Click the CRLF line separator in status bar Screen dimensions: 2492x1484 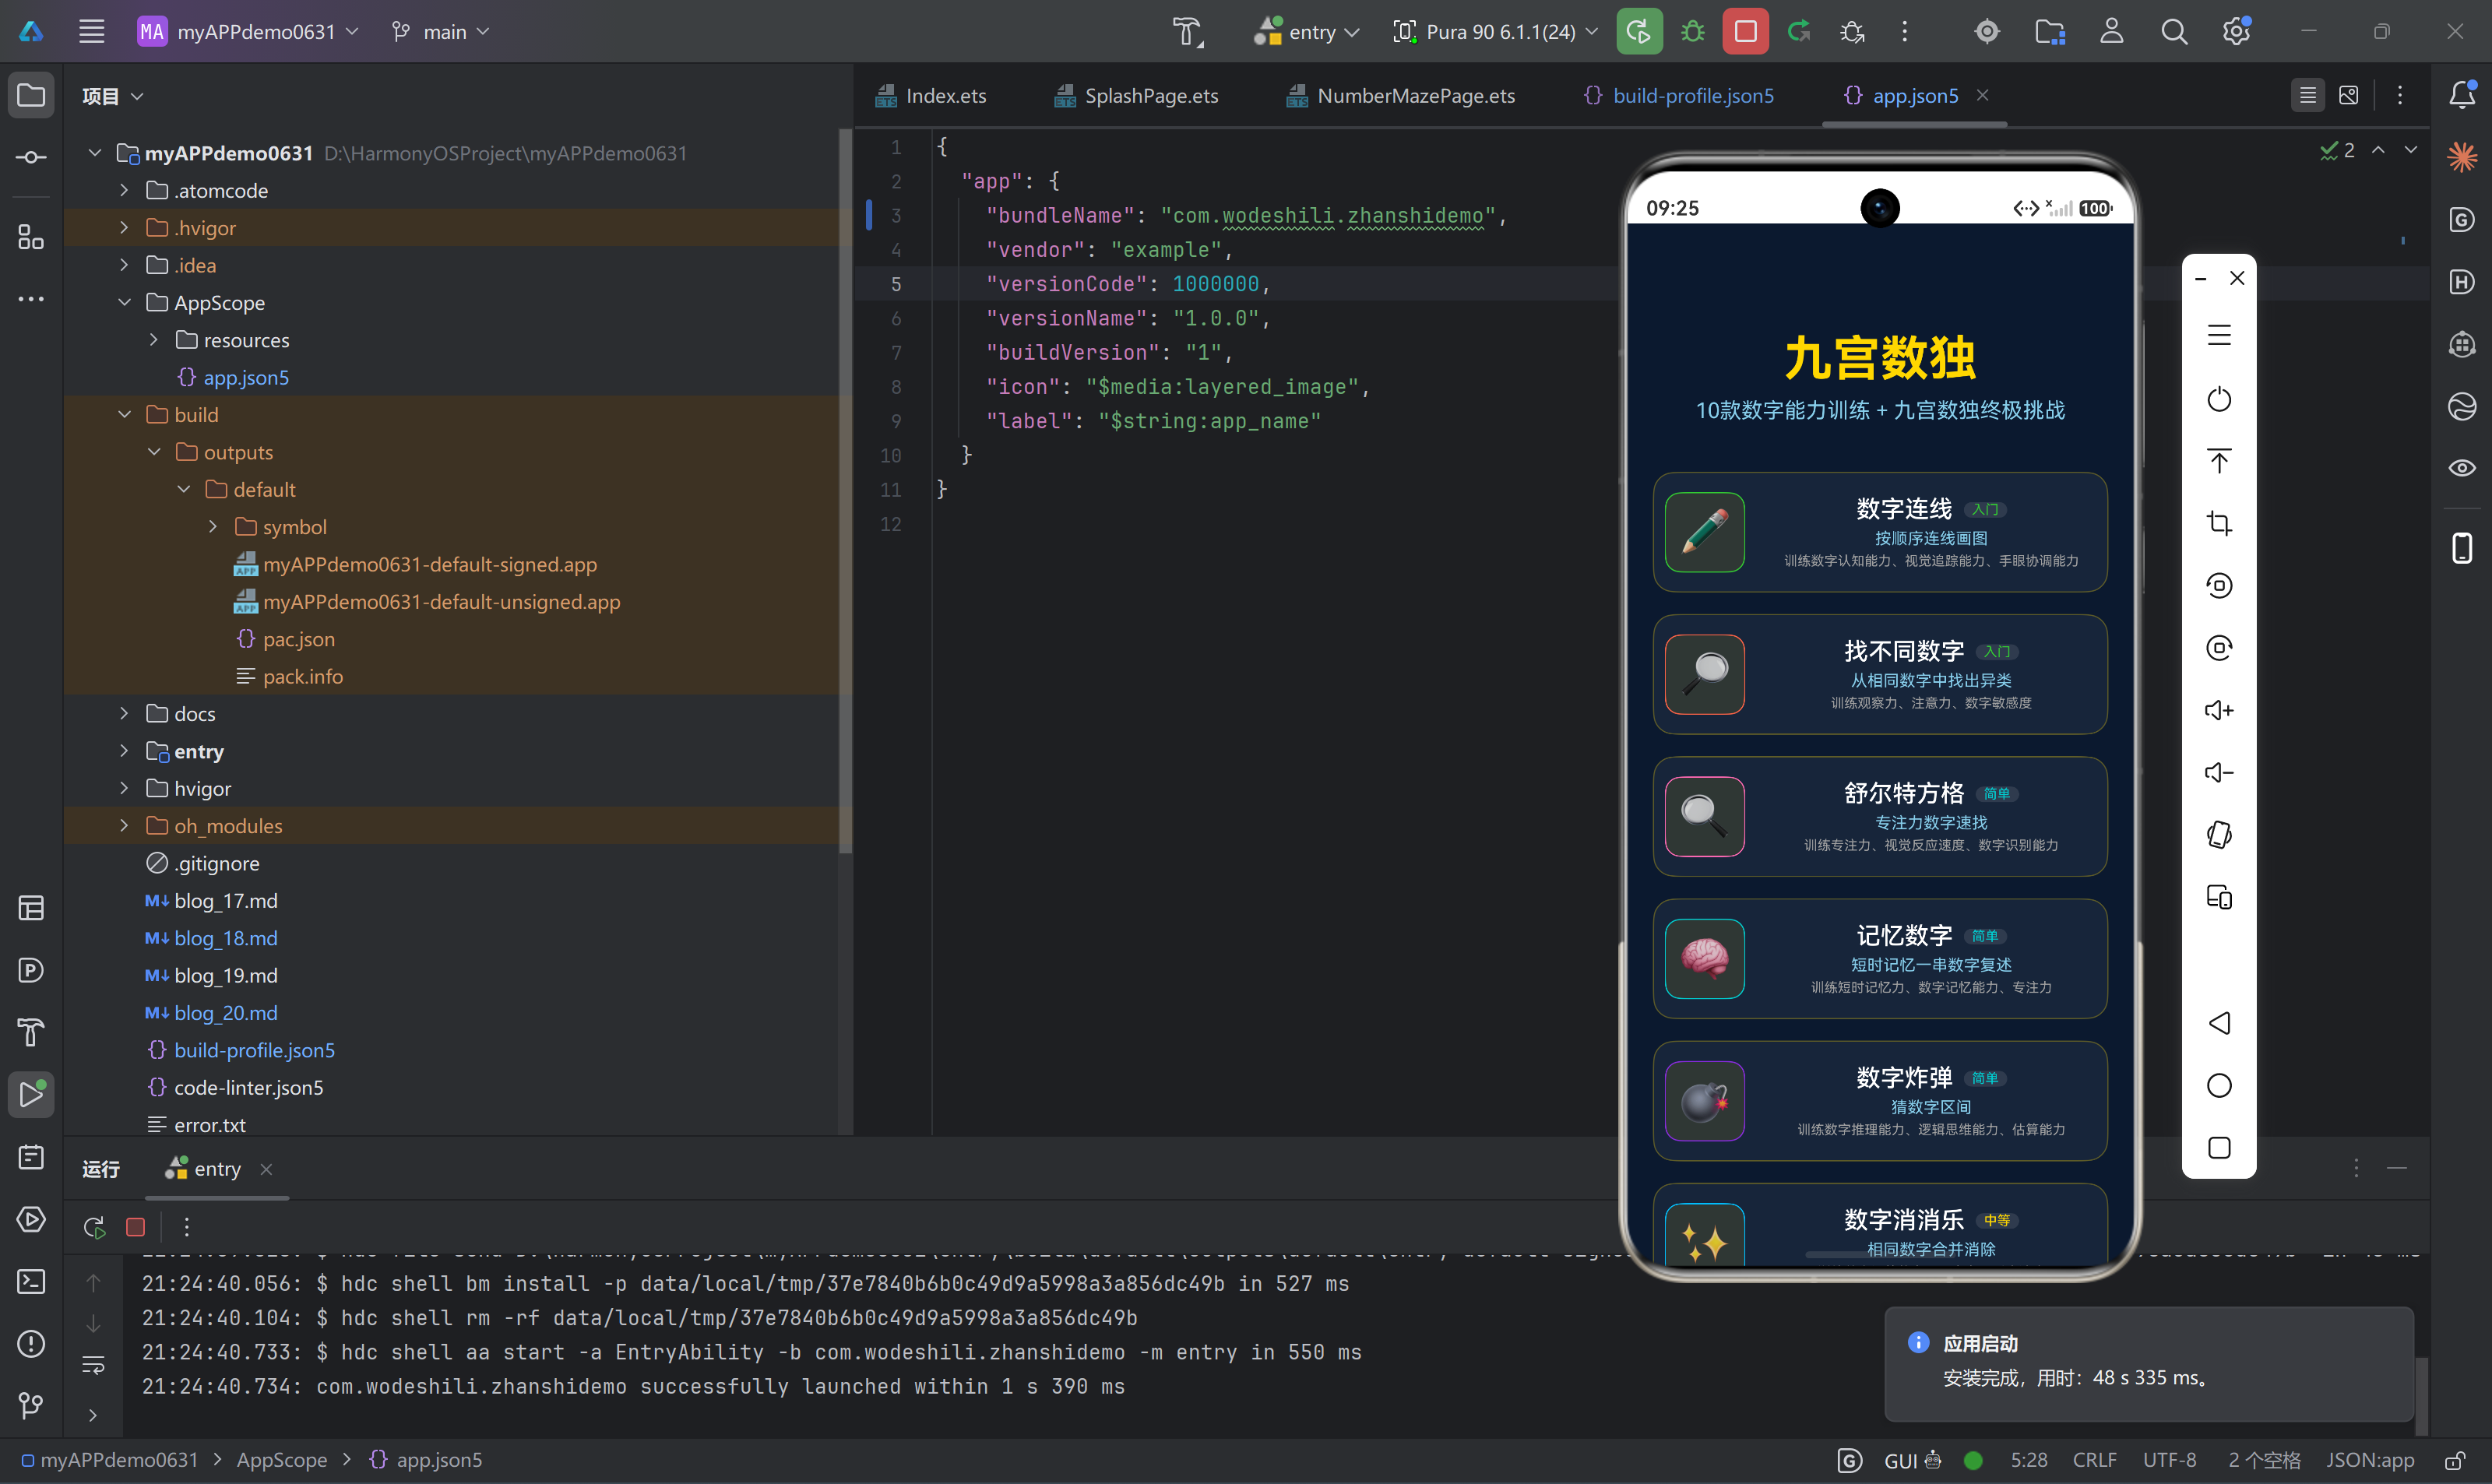click(2093, 1460)
